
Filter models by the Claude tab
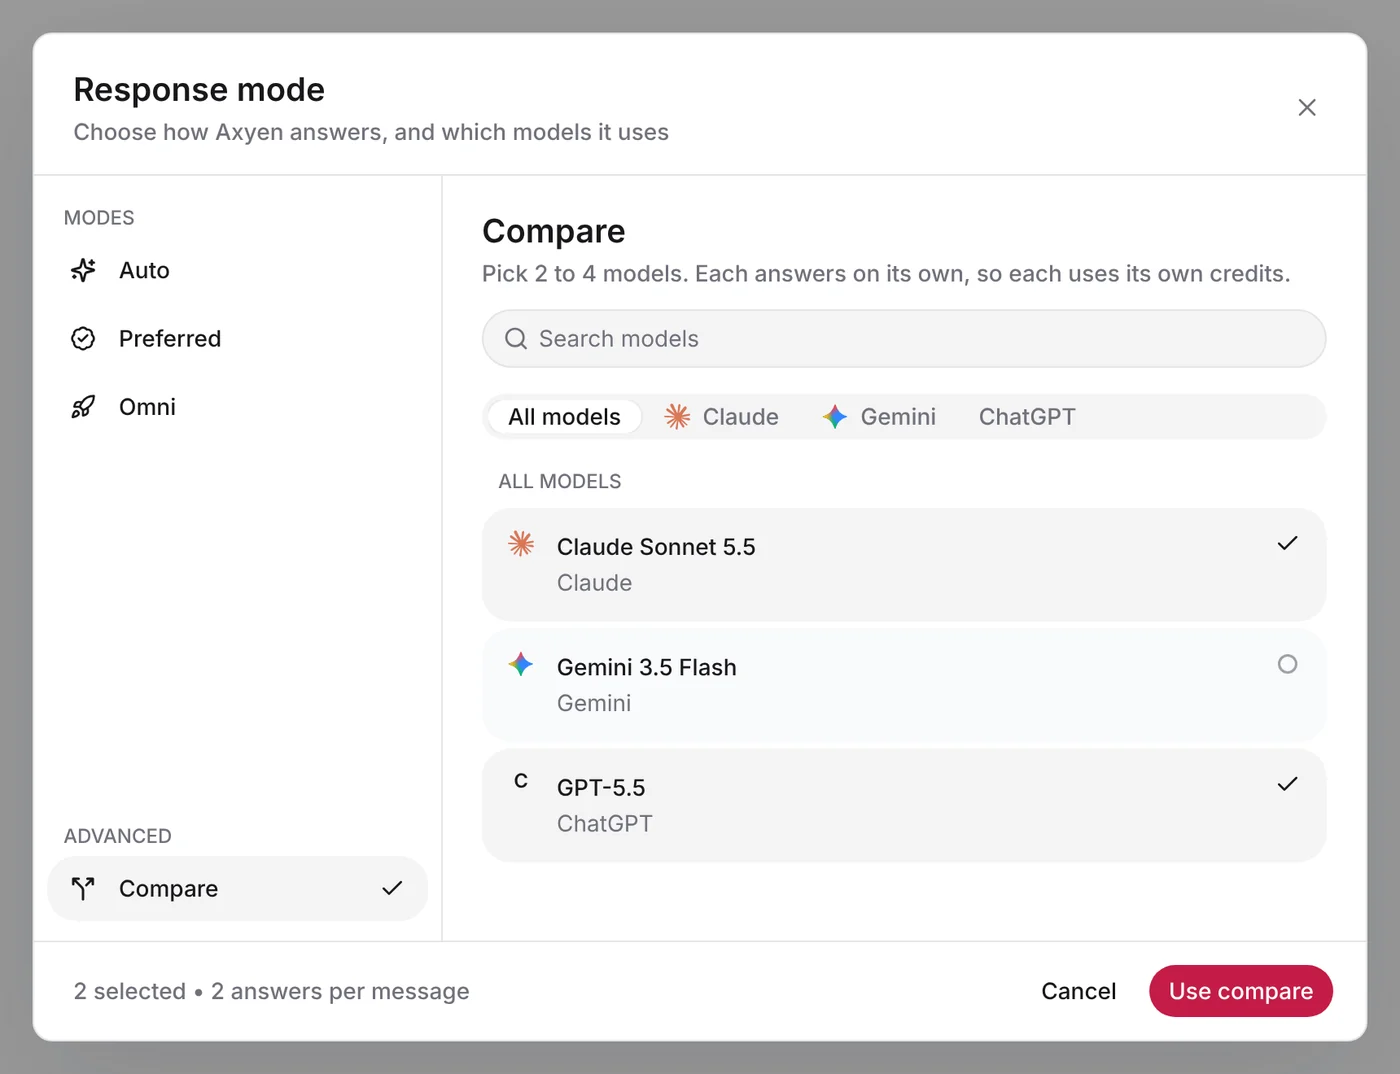(722, 417)
